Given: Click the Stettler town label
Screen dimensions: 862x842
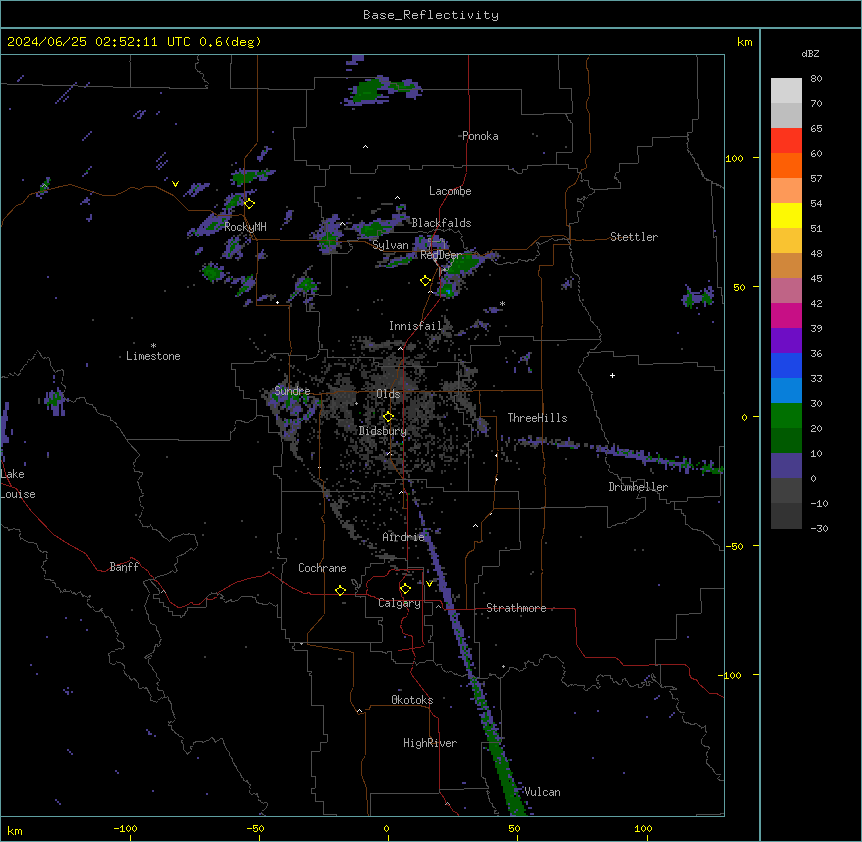Looking at the screenshot, I should click(634, 237).
